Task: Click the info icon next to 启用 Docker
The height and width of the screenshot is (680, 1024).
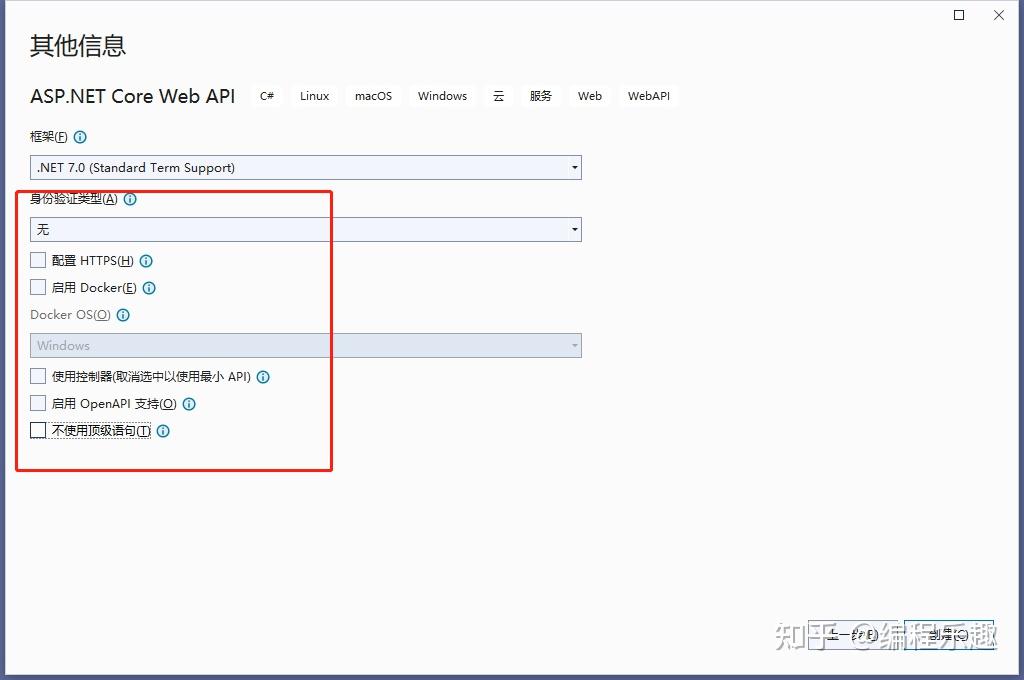Action: pos(149,287)
